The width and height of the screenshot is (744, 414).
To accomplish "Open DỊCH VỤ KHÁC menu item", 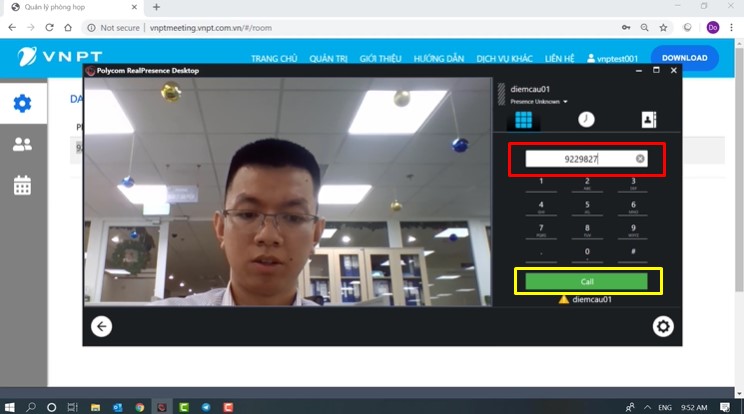I will pos(504,59).
